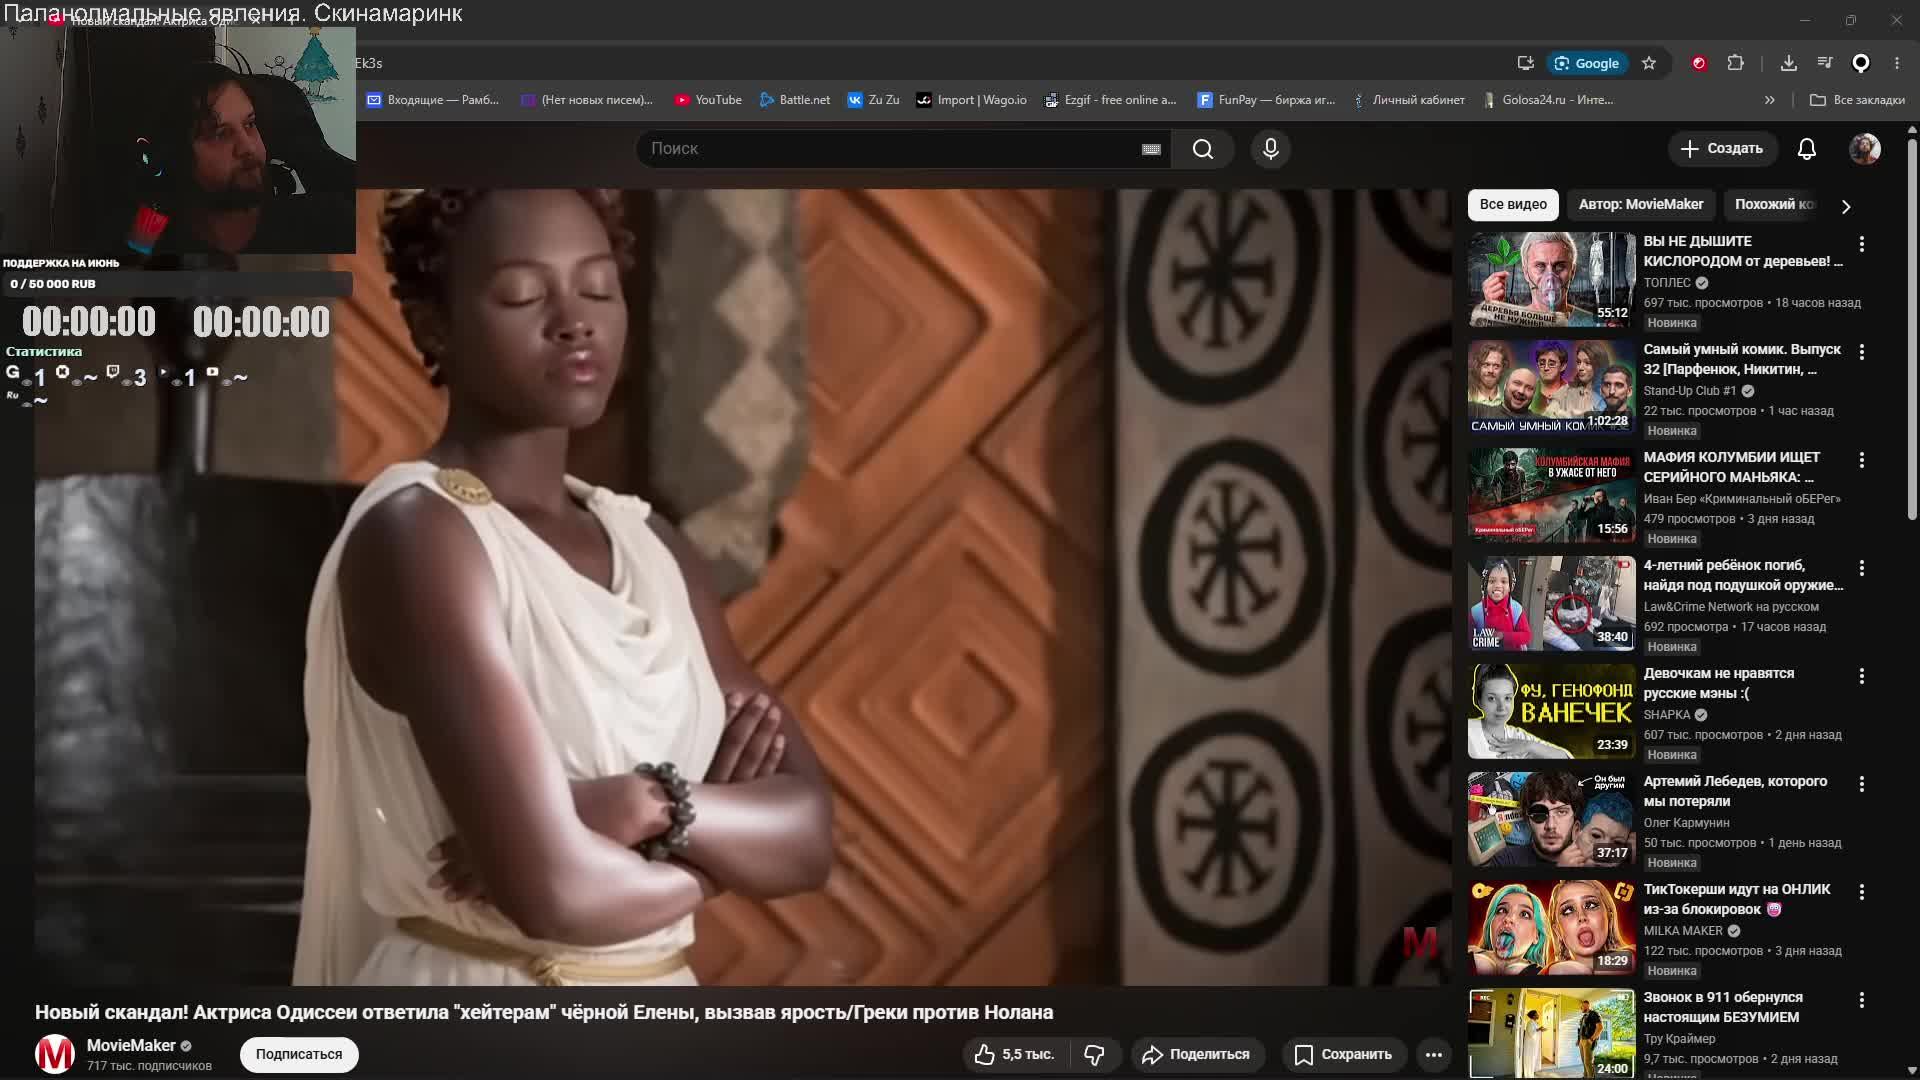
Task: Activate voice search microphone icon
Action: [x=1271, y=149]
